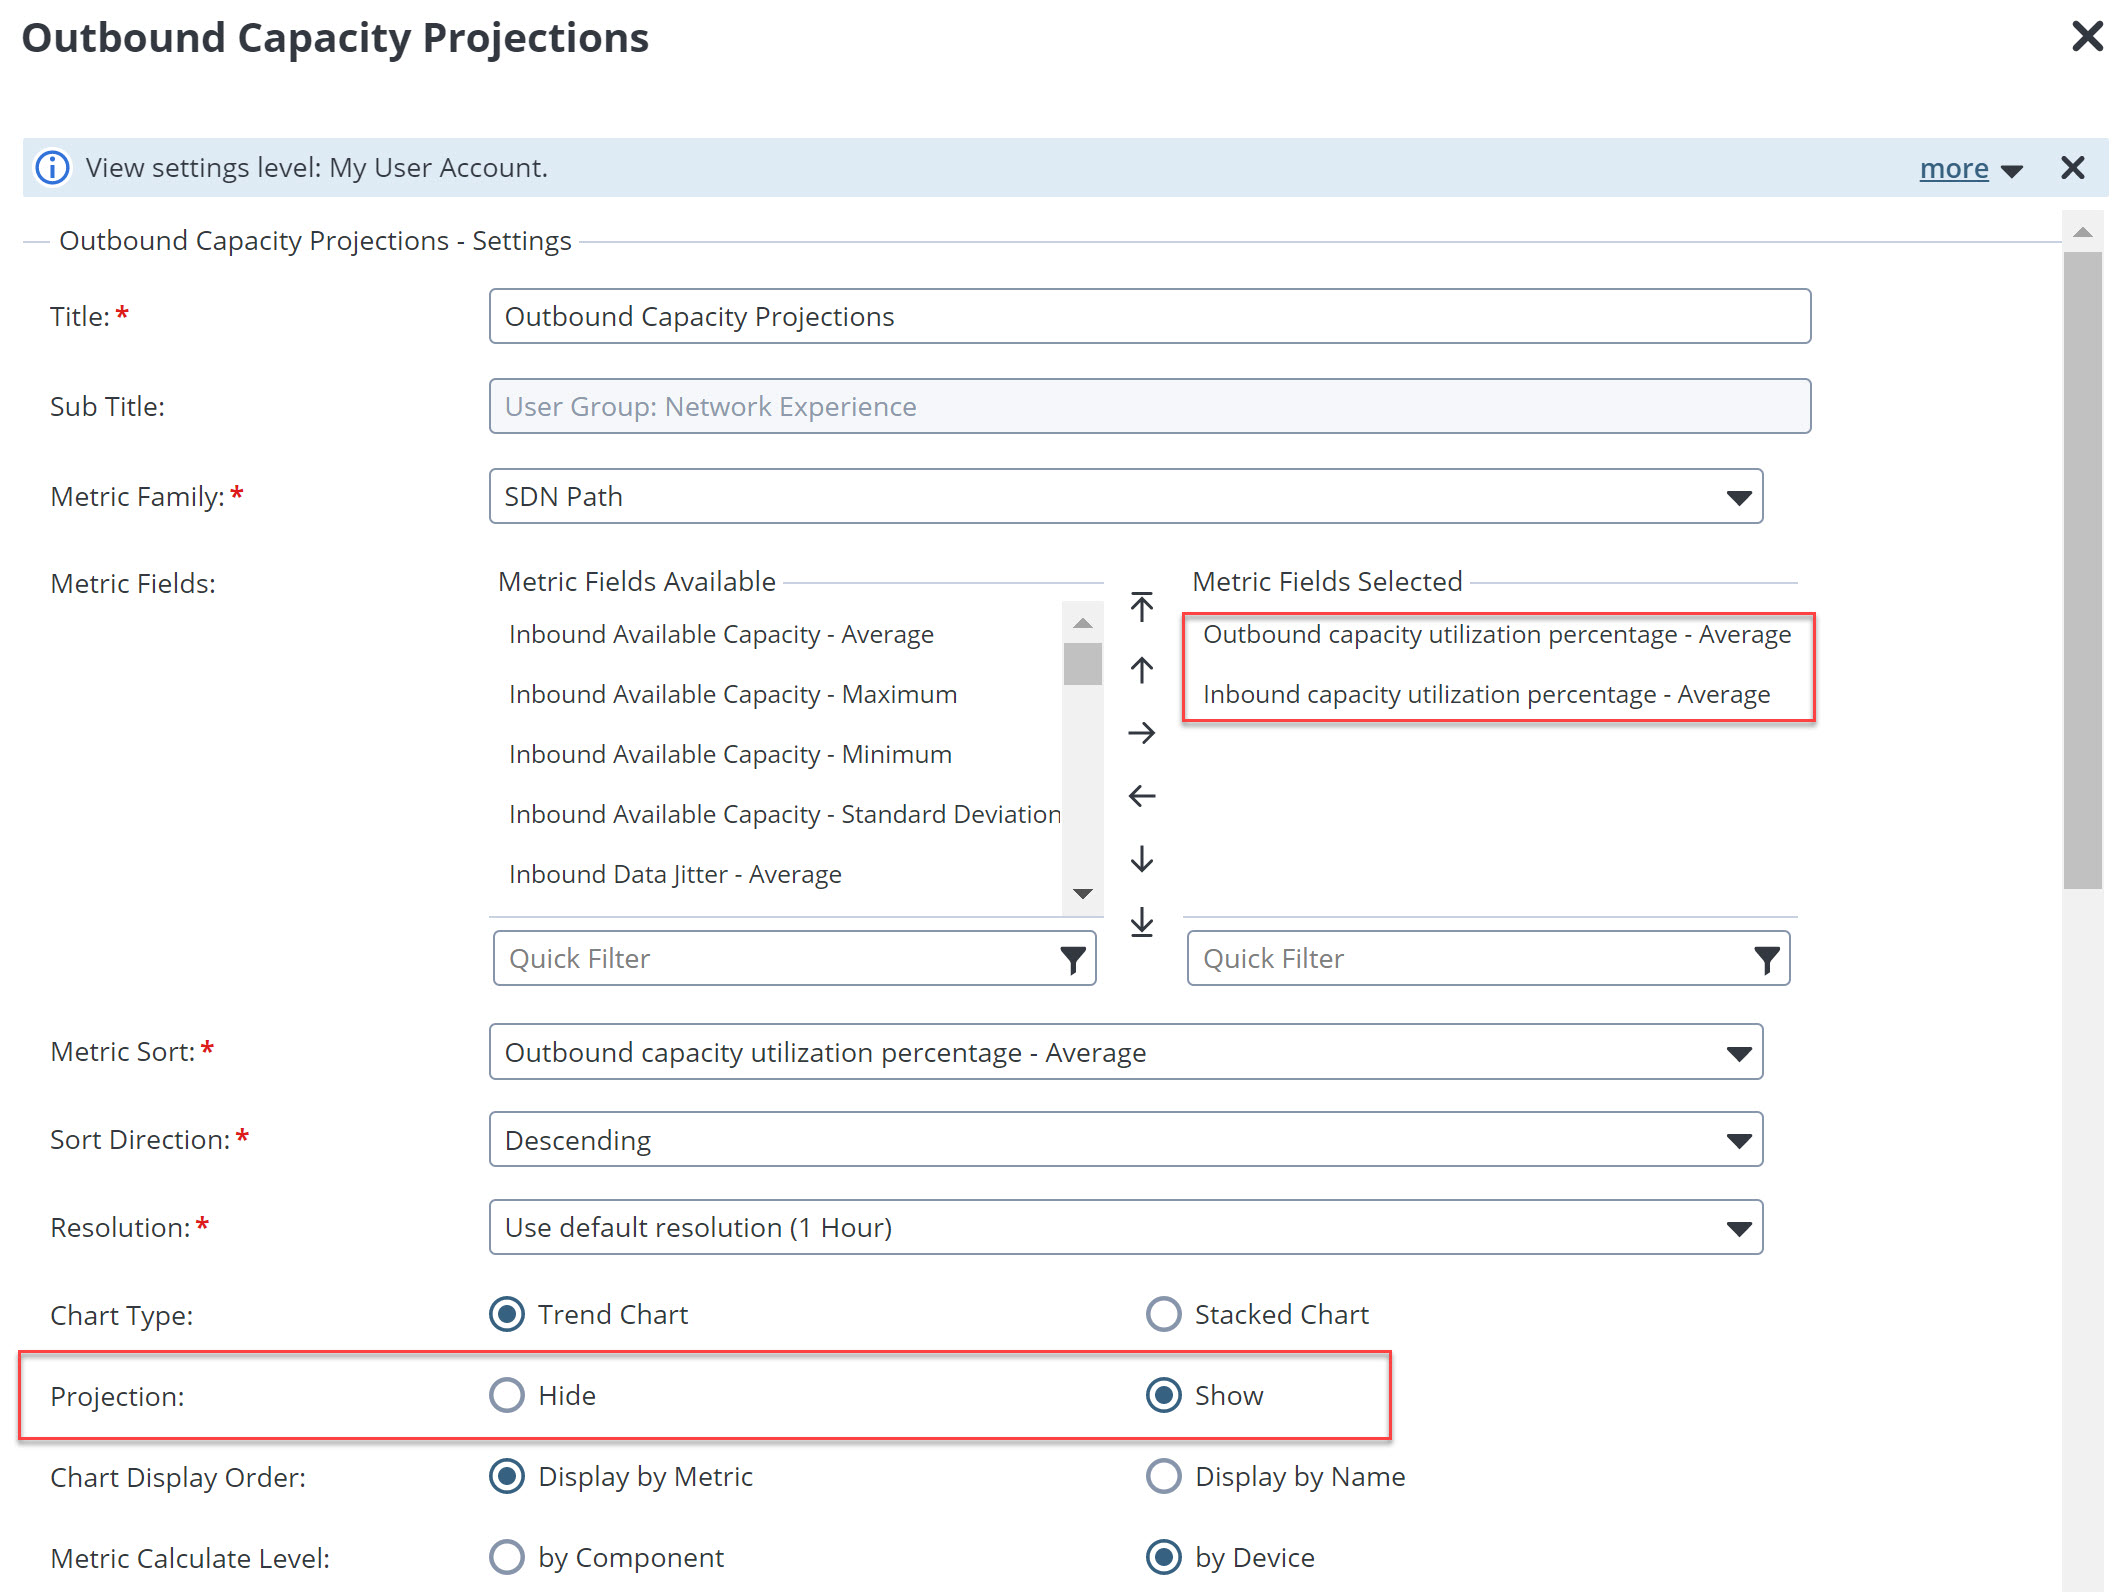This screenshot has height=1592, width=2118.
Task: Select Inbound capacity utilization percentage - Average
Action: coord(1486,694)
